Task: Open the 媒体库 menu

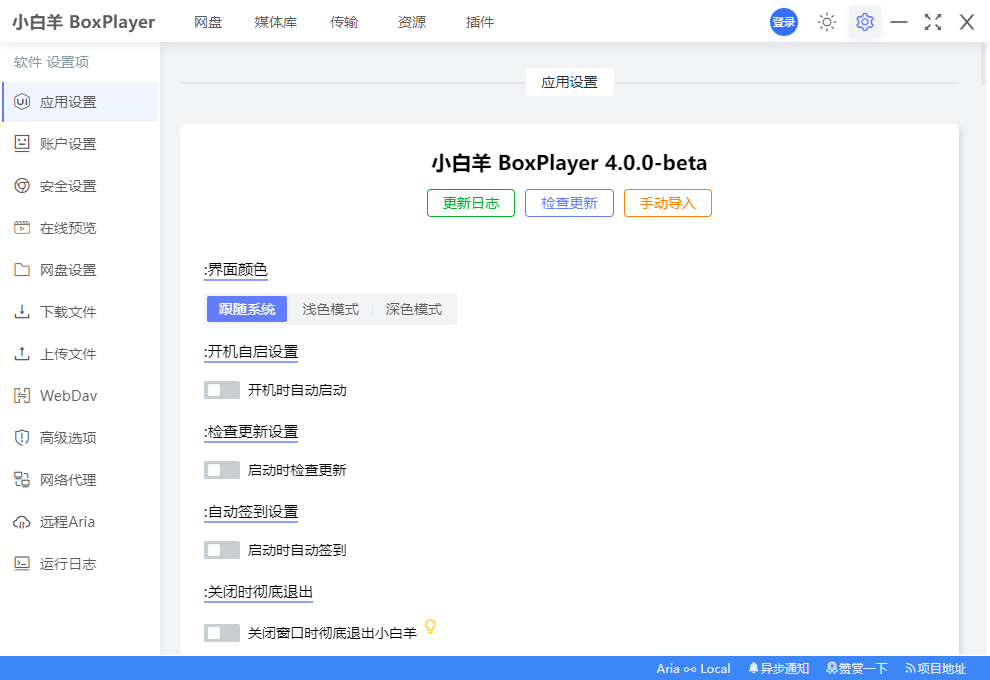Action: (x=275, y=21)
